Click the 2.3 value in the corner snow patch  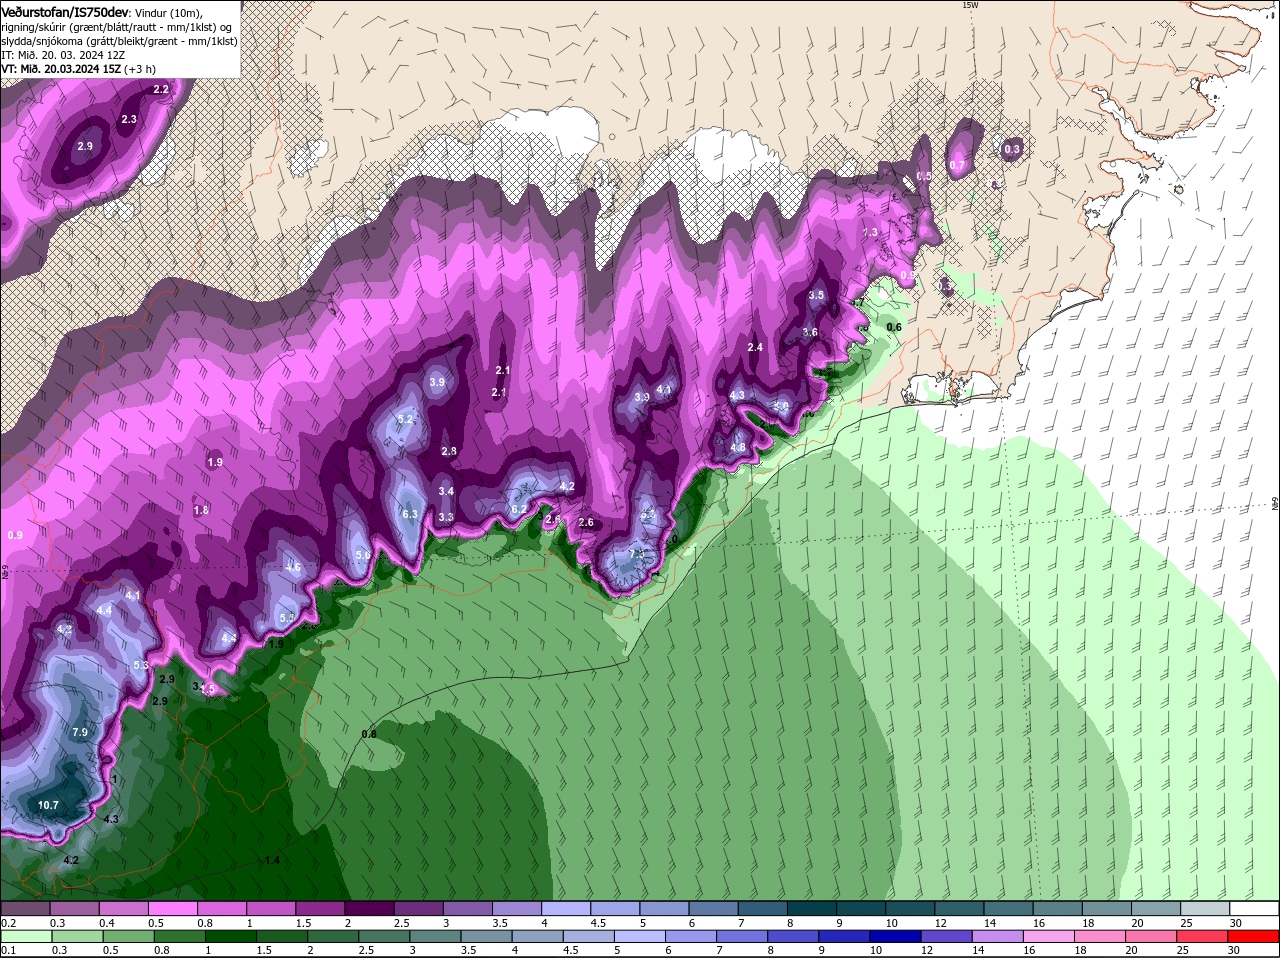coord(129,119)
